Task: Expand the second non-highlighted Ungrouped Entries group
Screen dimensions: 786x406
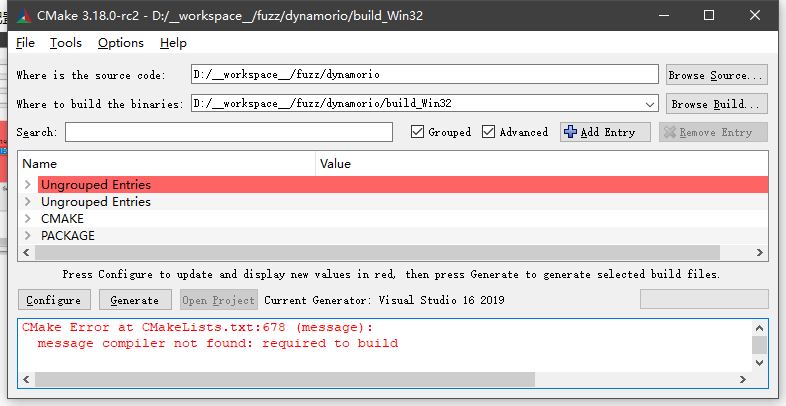Action: [x=28, y=201]
